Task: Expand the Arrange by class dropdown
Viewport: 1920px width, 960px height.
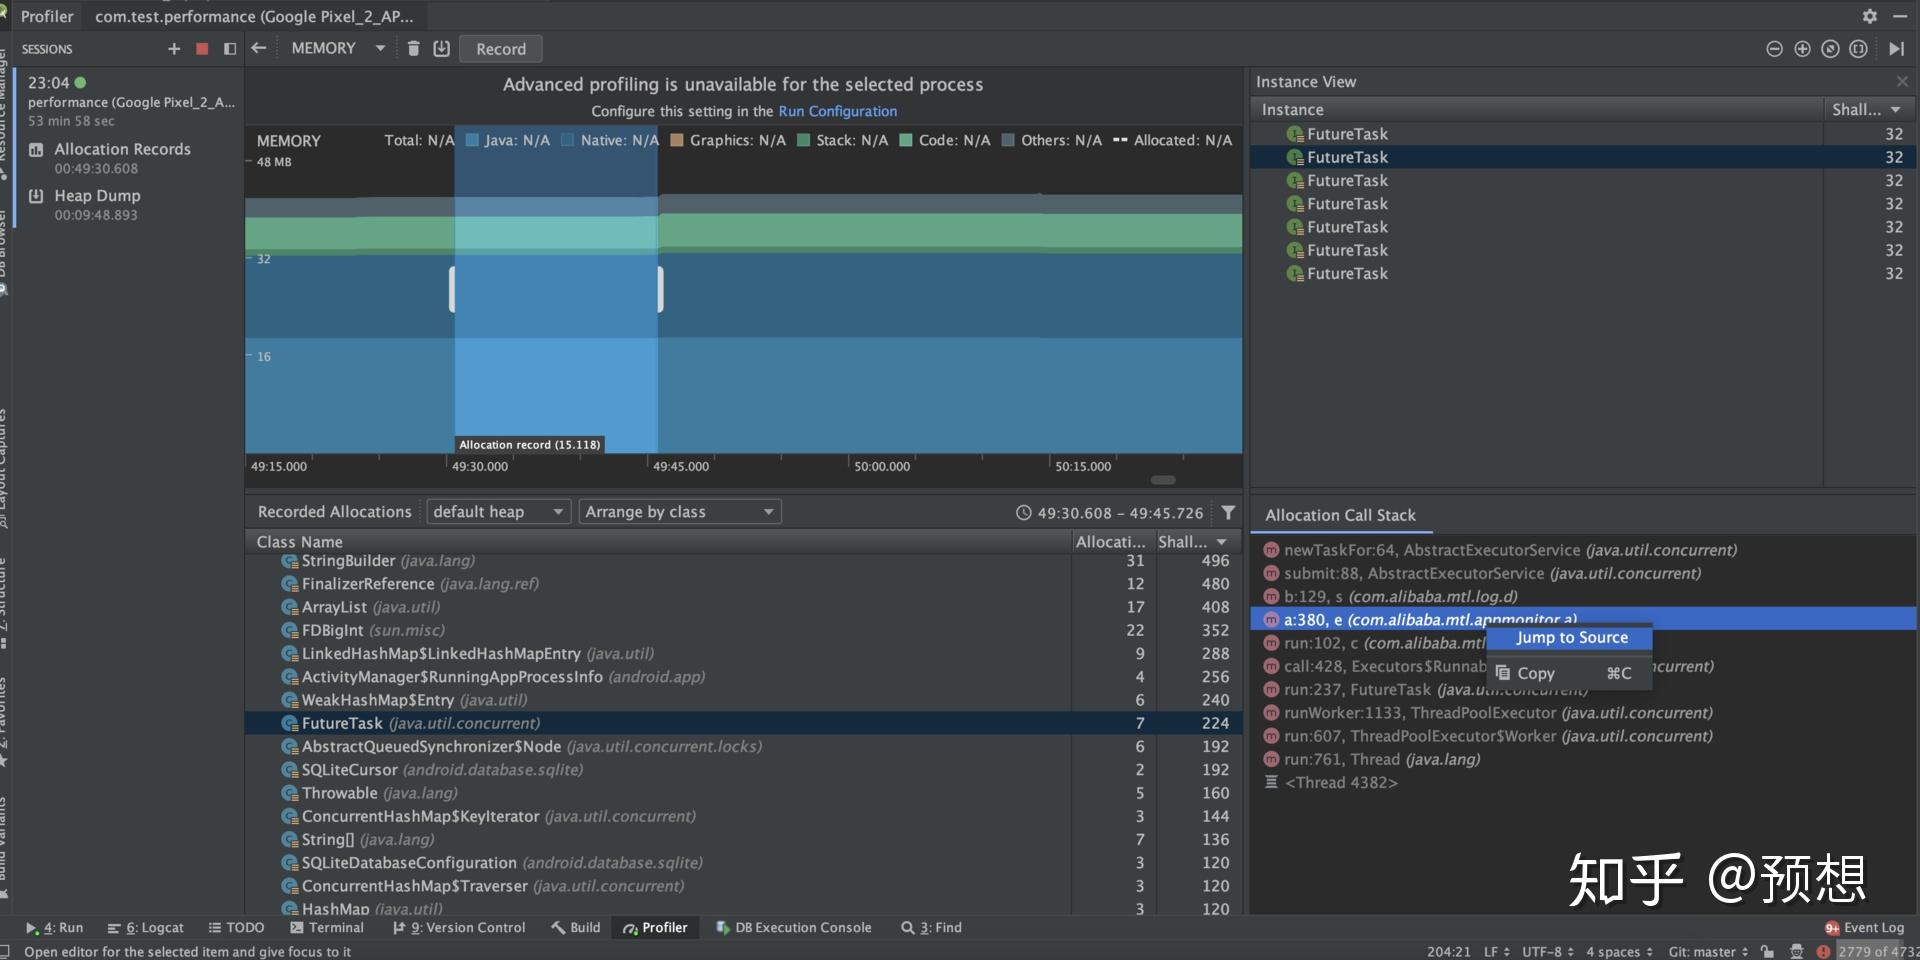Action: (x=679, y=512)
